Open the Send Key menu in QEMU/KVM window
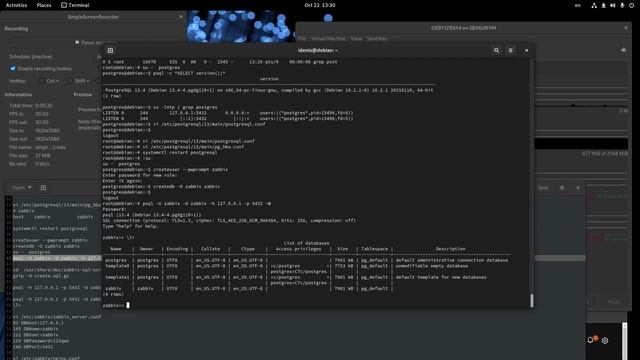Screen dimensions: 640x360 [x=377, y=38]
